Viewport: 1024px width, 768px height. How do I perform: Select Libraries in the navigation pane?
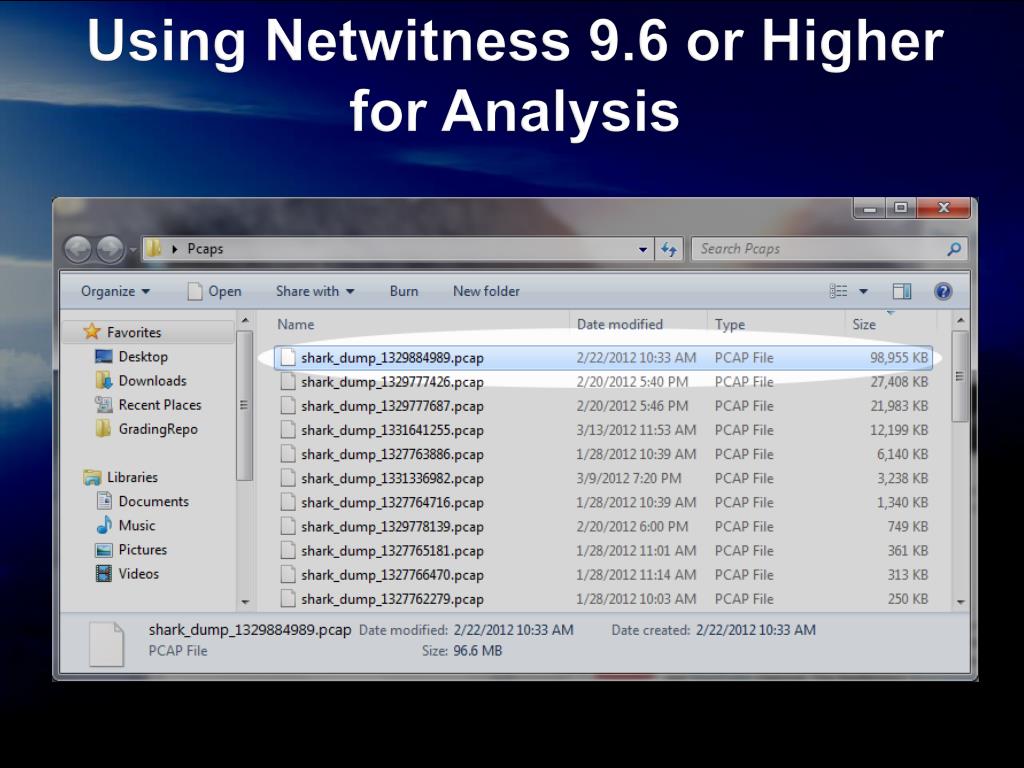tap(133, 477)
